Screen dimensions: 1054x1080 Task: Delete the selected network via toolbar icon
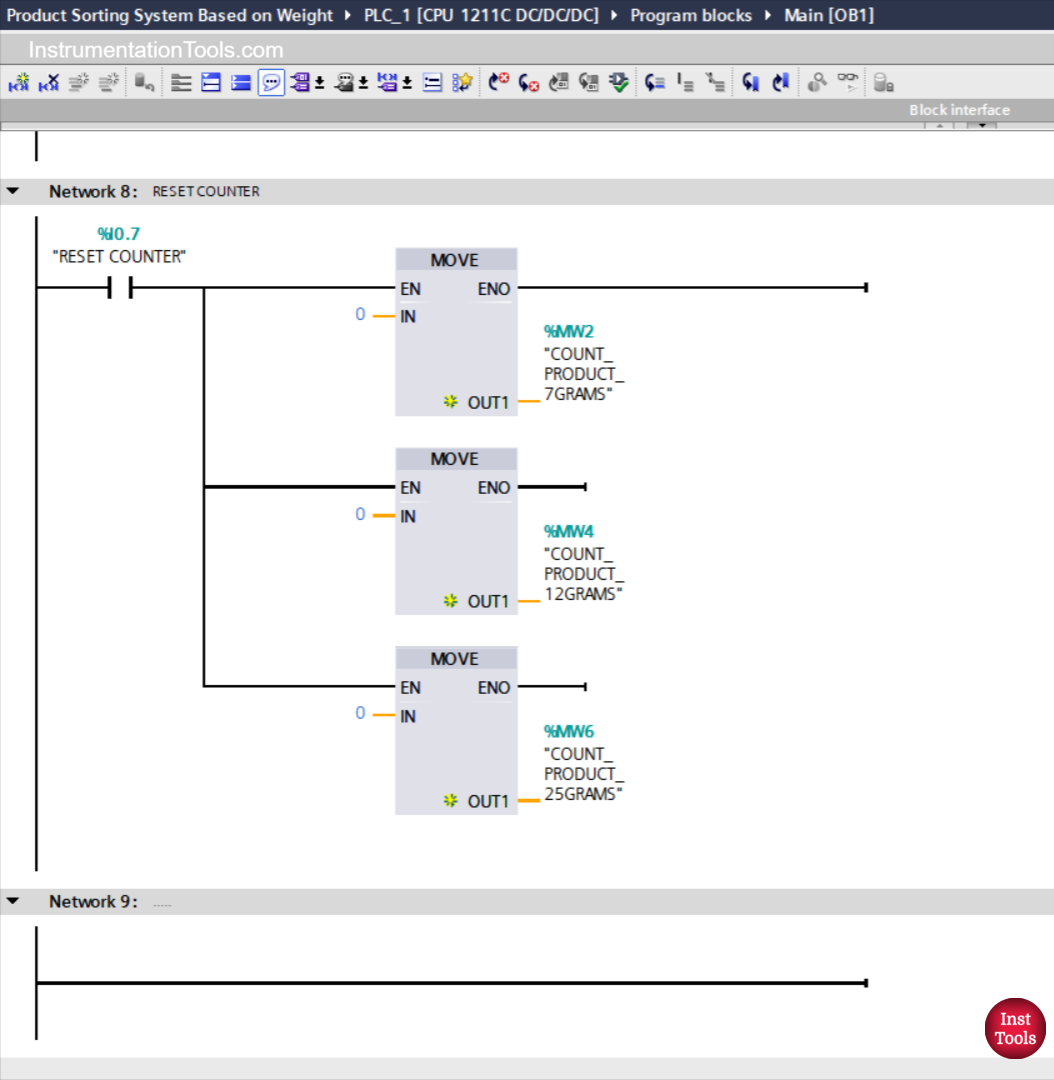point(46,82)
